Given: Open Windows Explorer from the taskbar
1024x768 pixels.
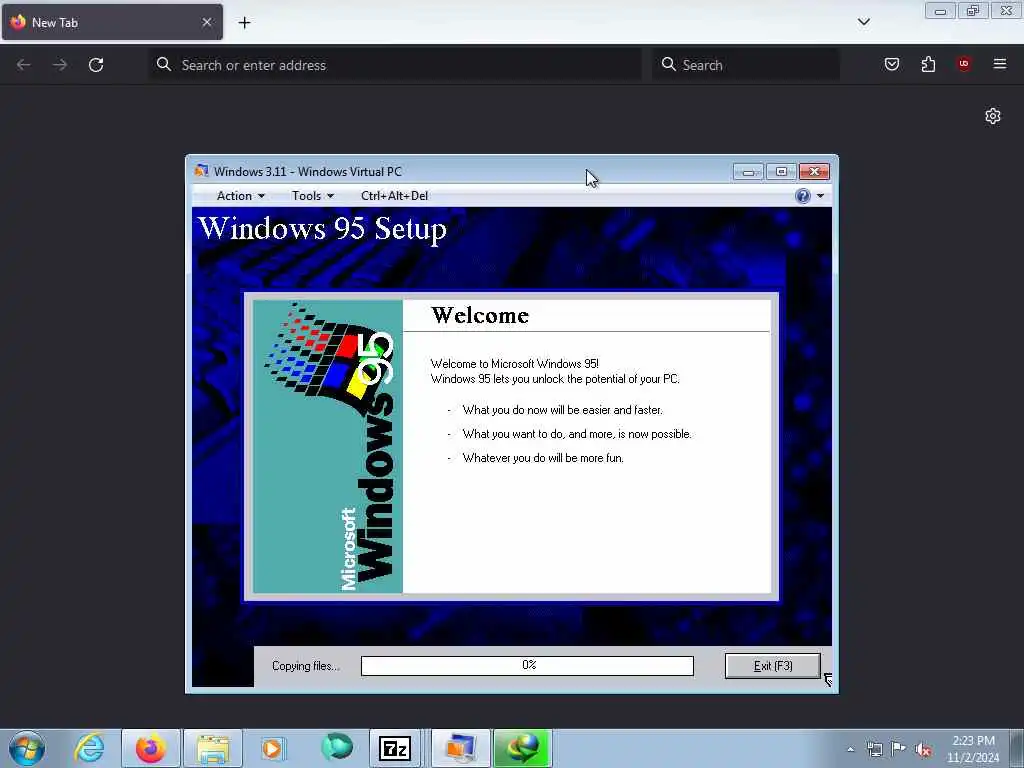Looking at the screenshot, I should (213, 748).
